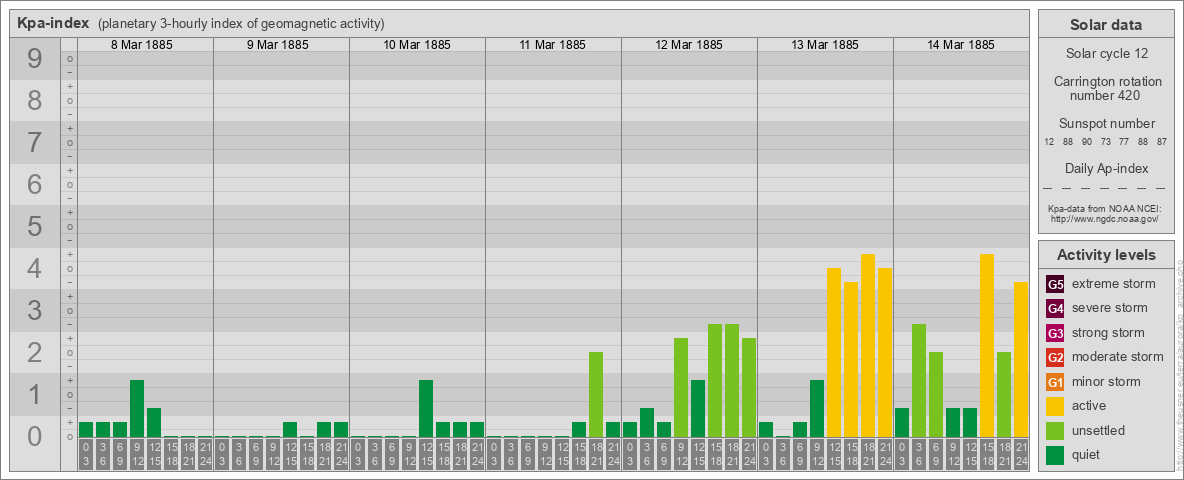Click the G4 severe storm badge
1184x480 pixels.
point(1055,309)
